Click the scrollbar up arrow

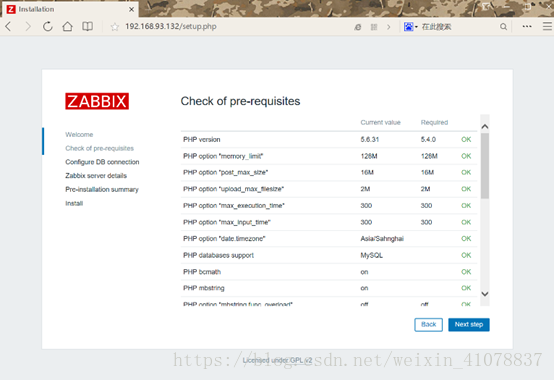tap(485, 126)
